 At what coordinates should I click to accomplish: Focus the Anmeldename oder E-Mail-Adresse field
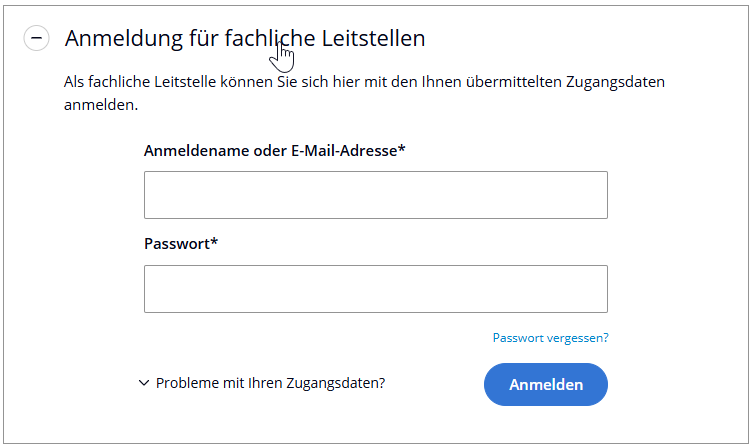point(375,195)
